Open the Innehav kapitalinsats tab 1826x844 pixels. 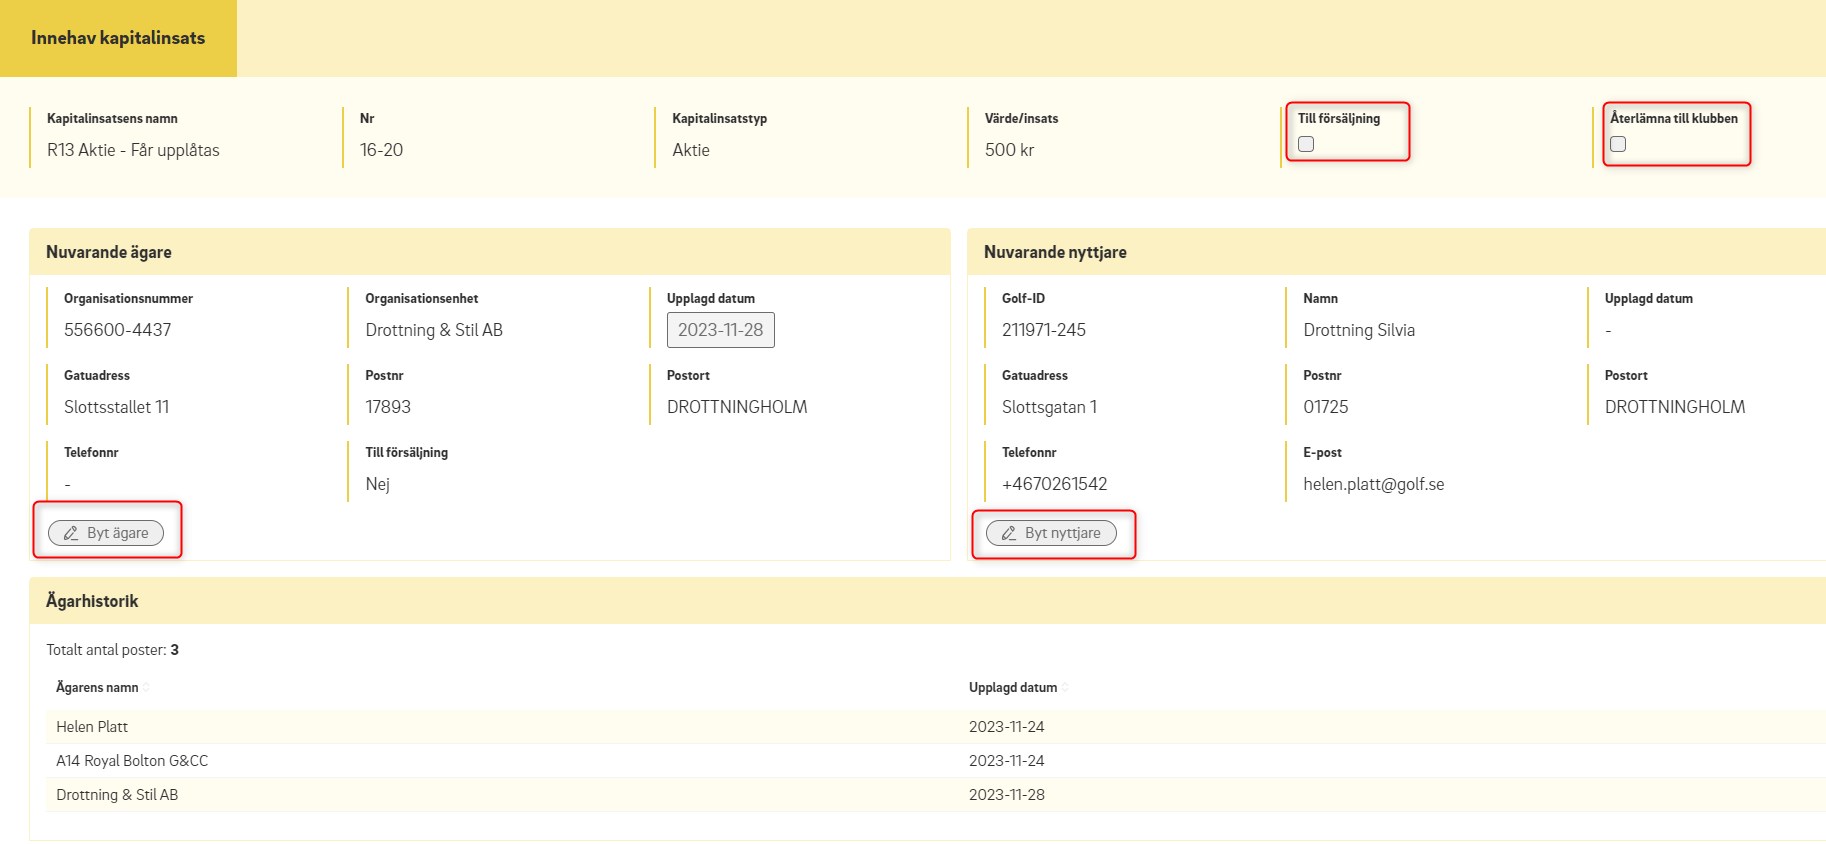tap(118, 38)
